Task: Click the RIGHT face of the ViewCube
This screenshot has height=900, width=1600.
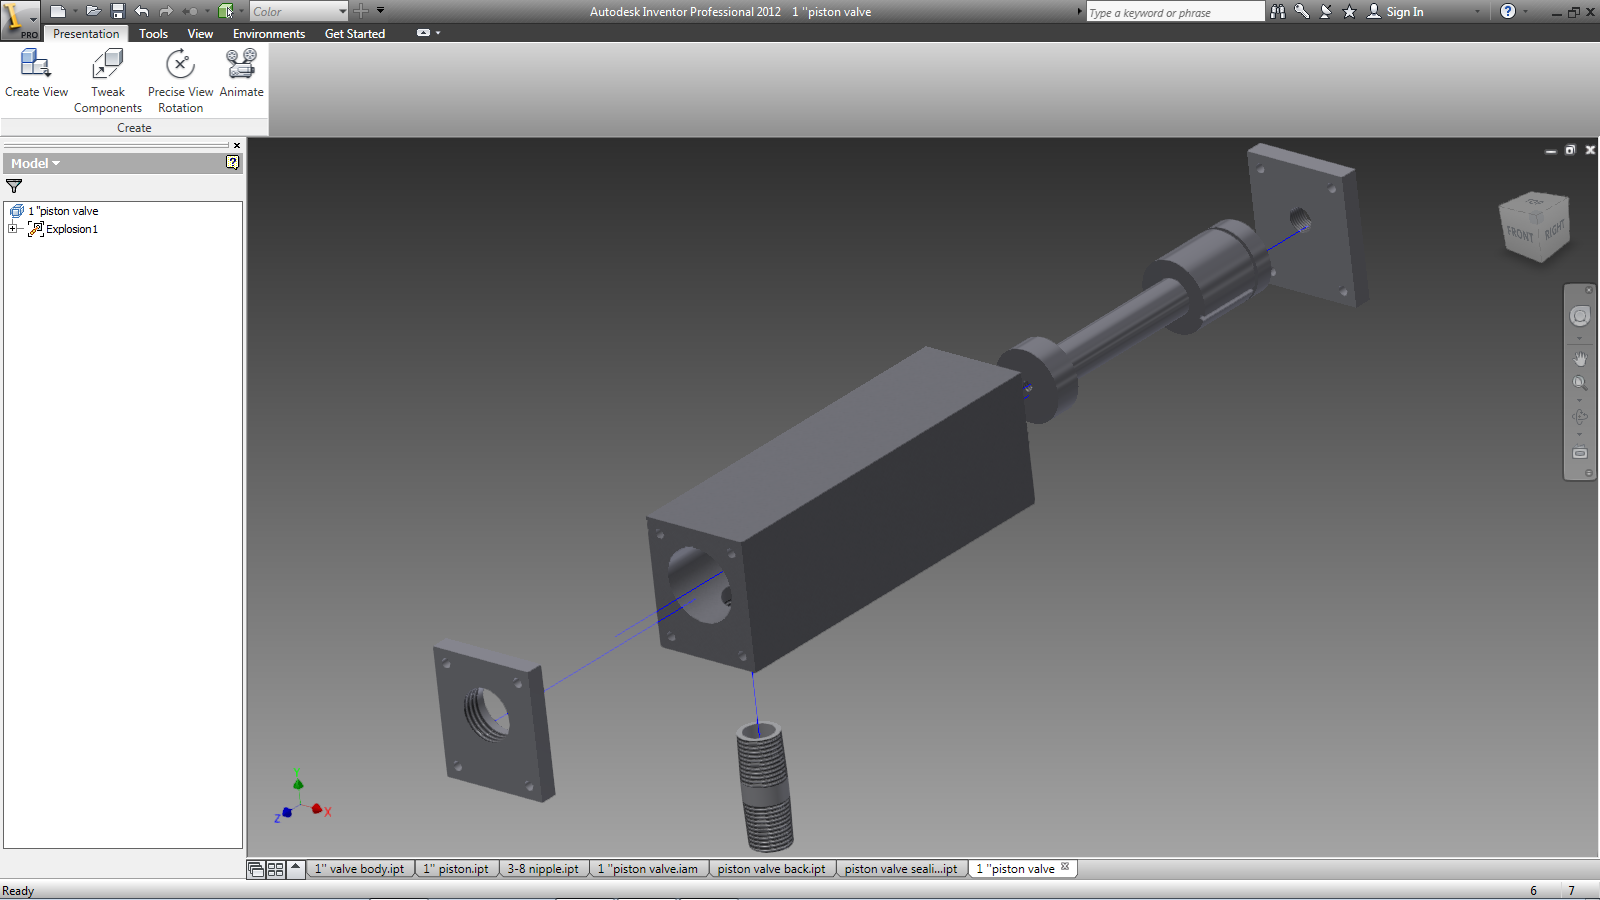Action: click(1554, 229)
